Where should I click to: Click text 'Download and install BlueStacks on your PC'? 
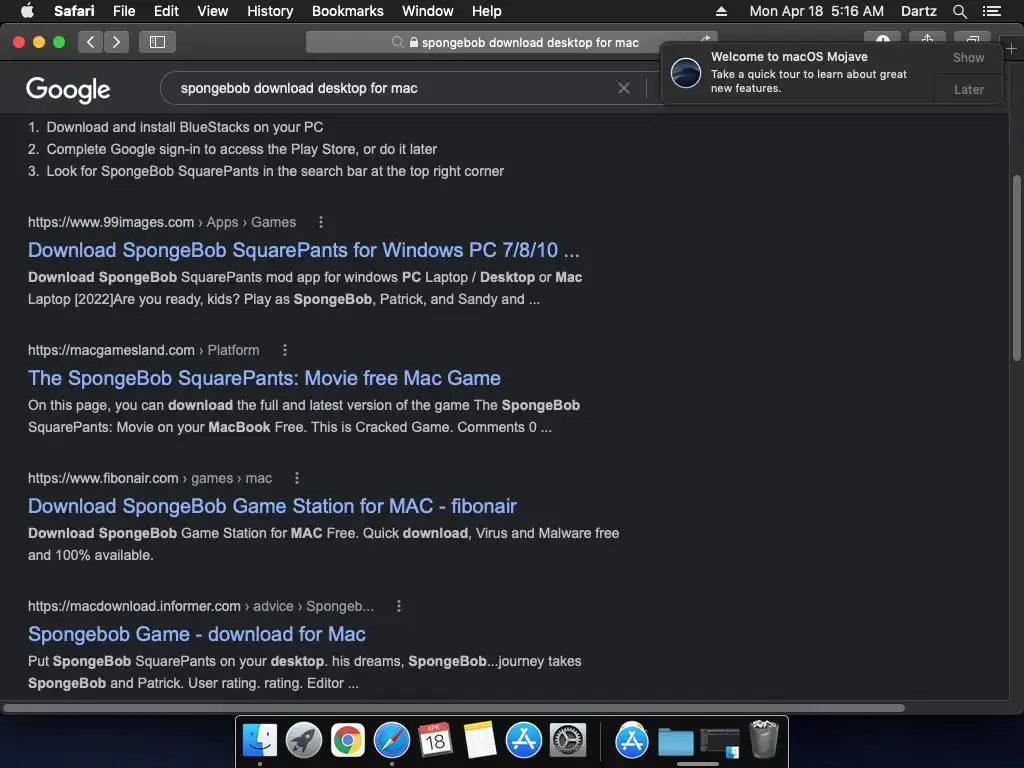(x=185, y=127)
